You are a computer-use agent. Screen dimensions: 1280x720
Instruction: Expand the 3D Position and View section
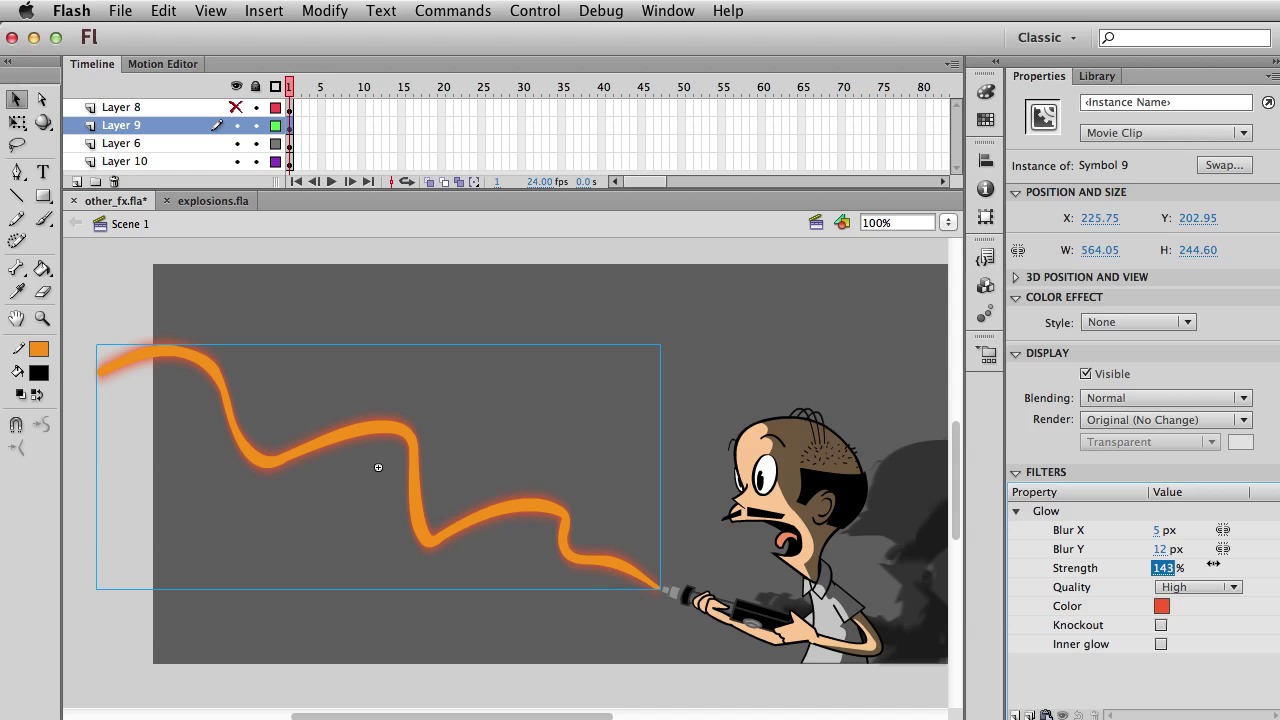[1016, 277]
